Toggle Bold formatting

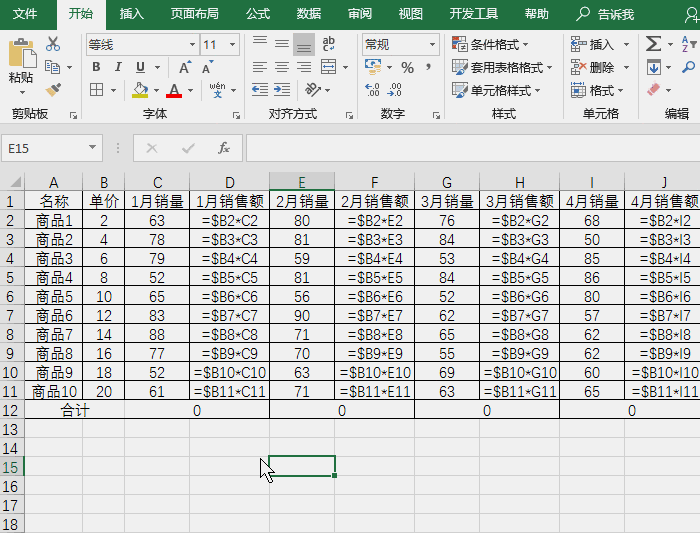click(x=96, y=67)
